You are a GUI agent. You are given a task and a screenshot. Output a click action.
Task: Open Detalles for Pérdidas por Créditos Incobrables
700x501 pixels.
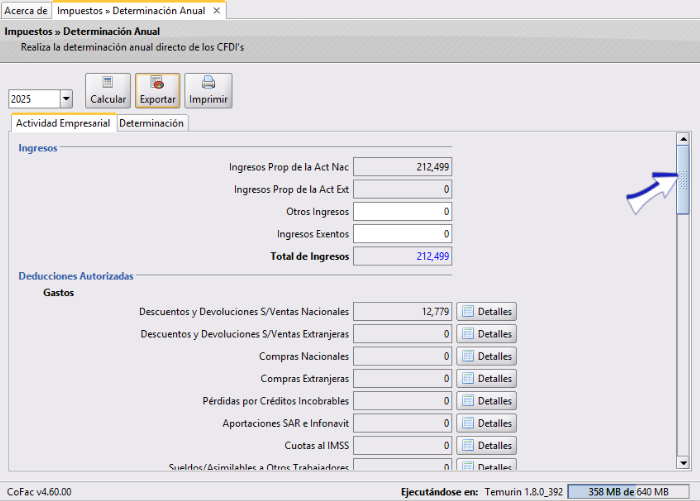[x=486, y=401]
